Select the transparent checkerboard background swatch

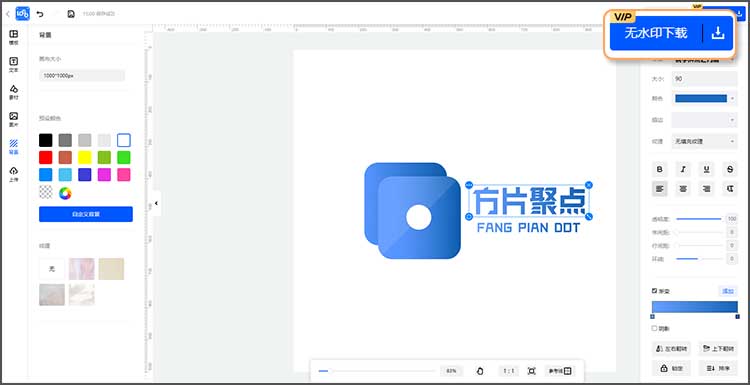[45, 193]
